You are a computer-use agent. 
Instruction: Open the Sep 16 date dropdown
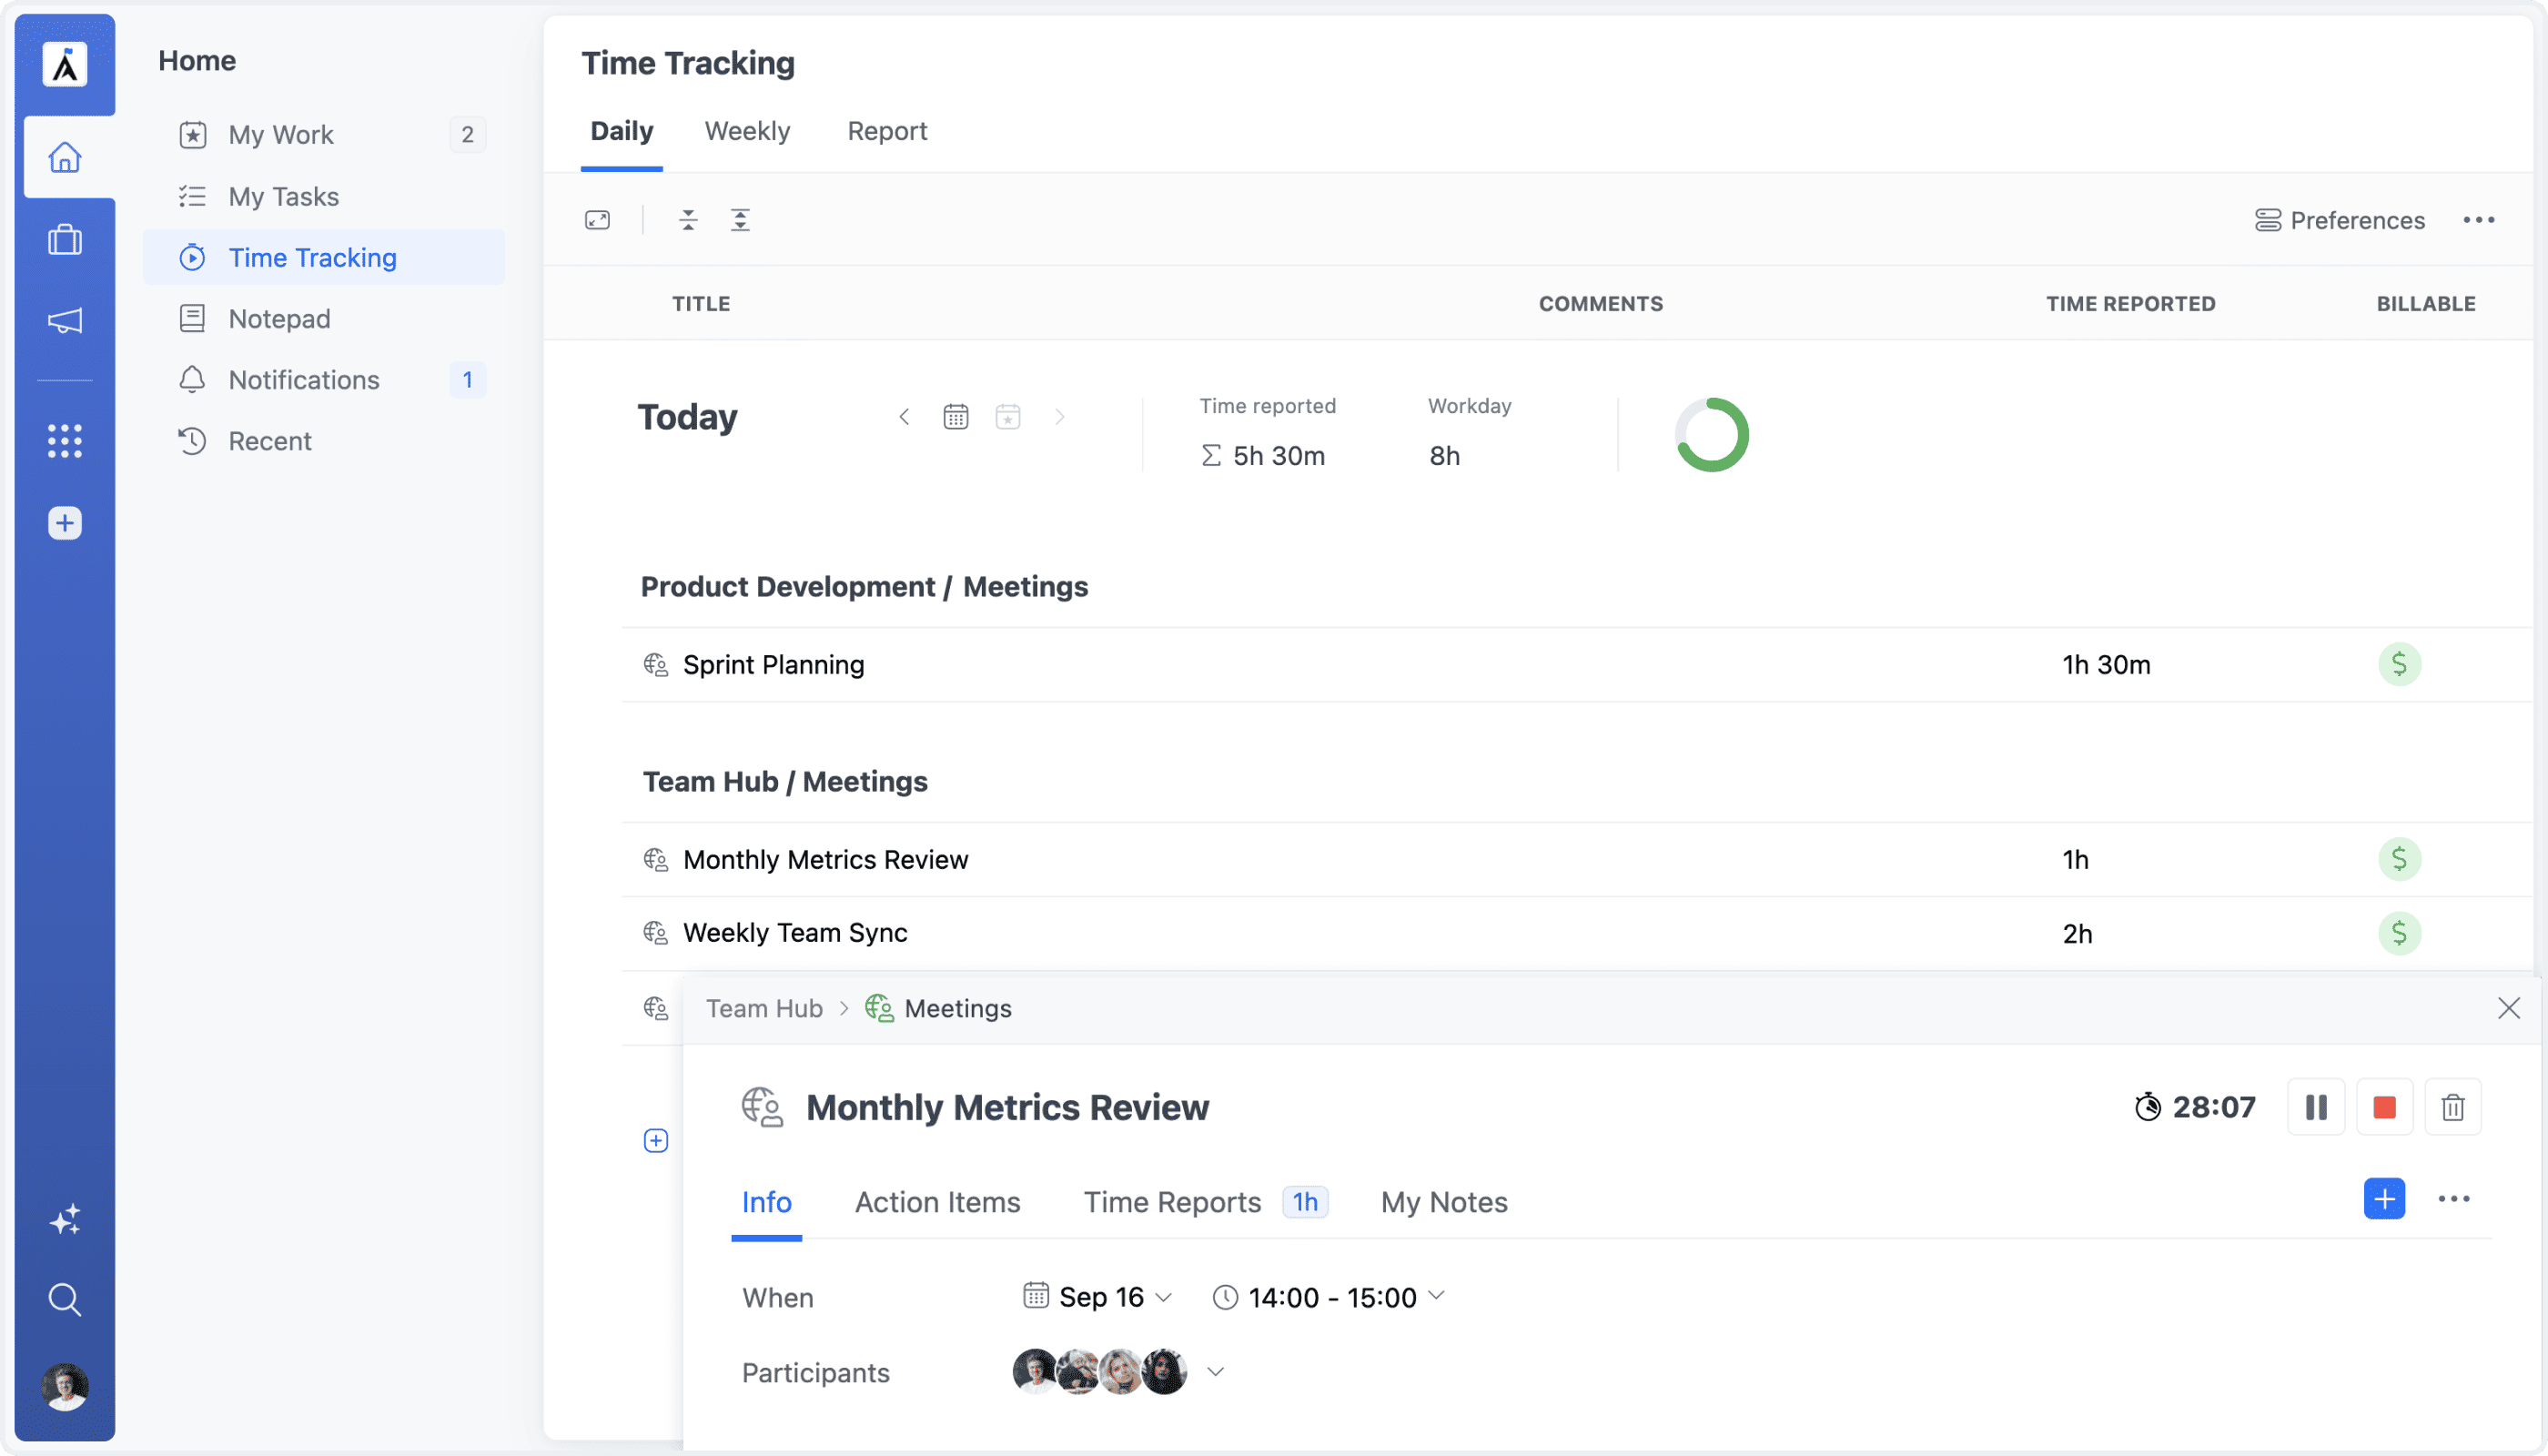click(x=1098, y=1297)
